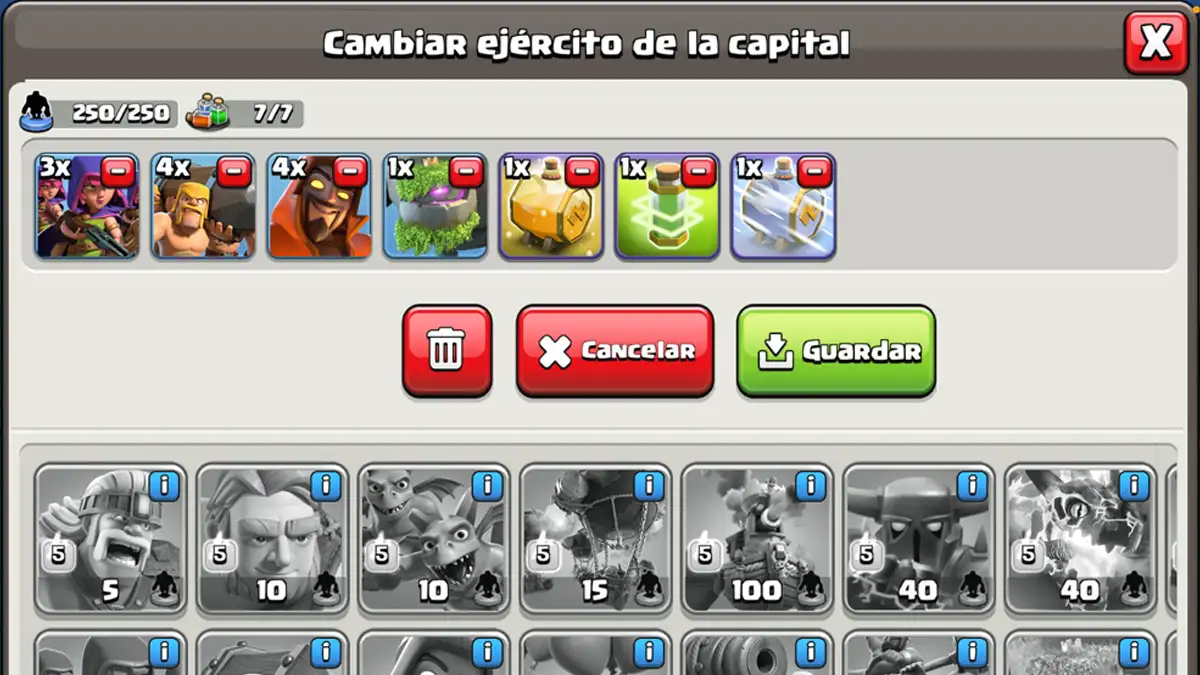This screenshot has width=1200, height=675.
Task: Add the P.E.K.K.A troop costing 40
Action: pyautogui.click(x=920, y=539)
